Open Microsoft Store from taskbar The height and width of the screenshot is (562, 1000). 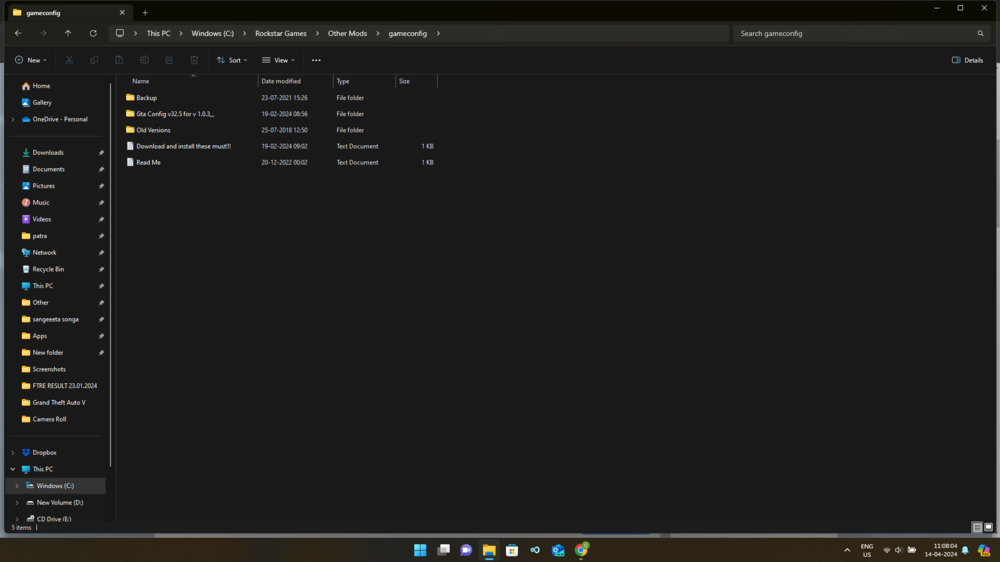[x=512, y=550]
